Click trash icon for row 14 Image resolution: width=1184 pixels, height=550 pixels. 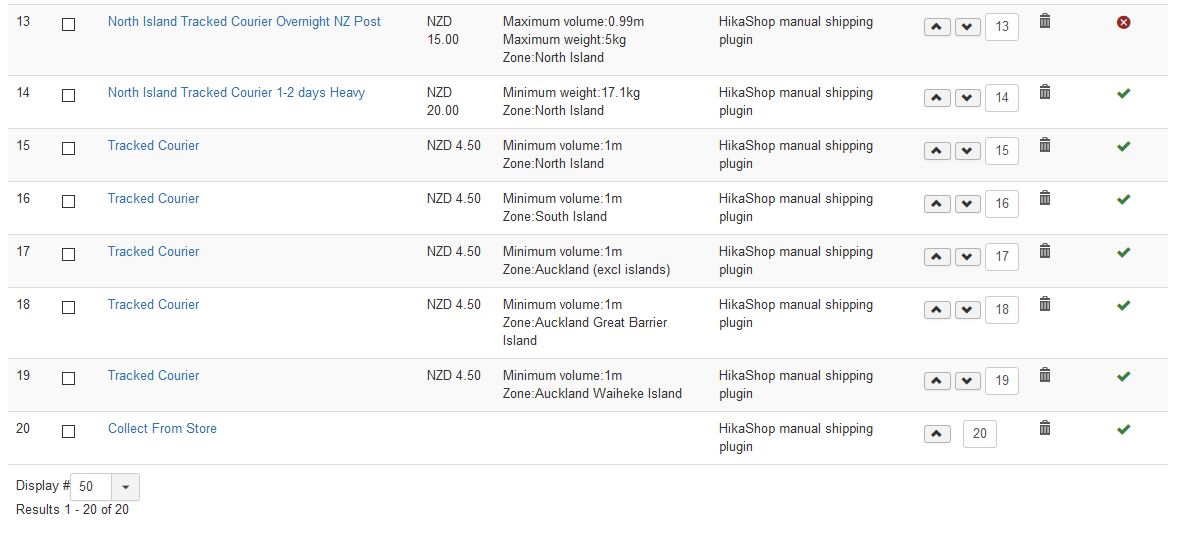click(x=1044, y=92)
